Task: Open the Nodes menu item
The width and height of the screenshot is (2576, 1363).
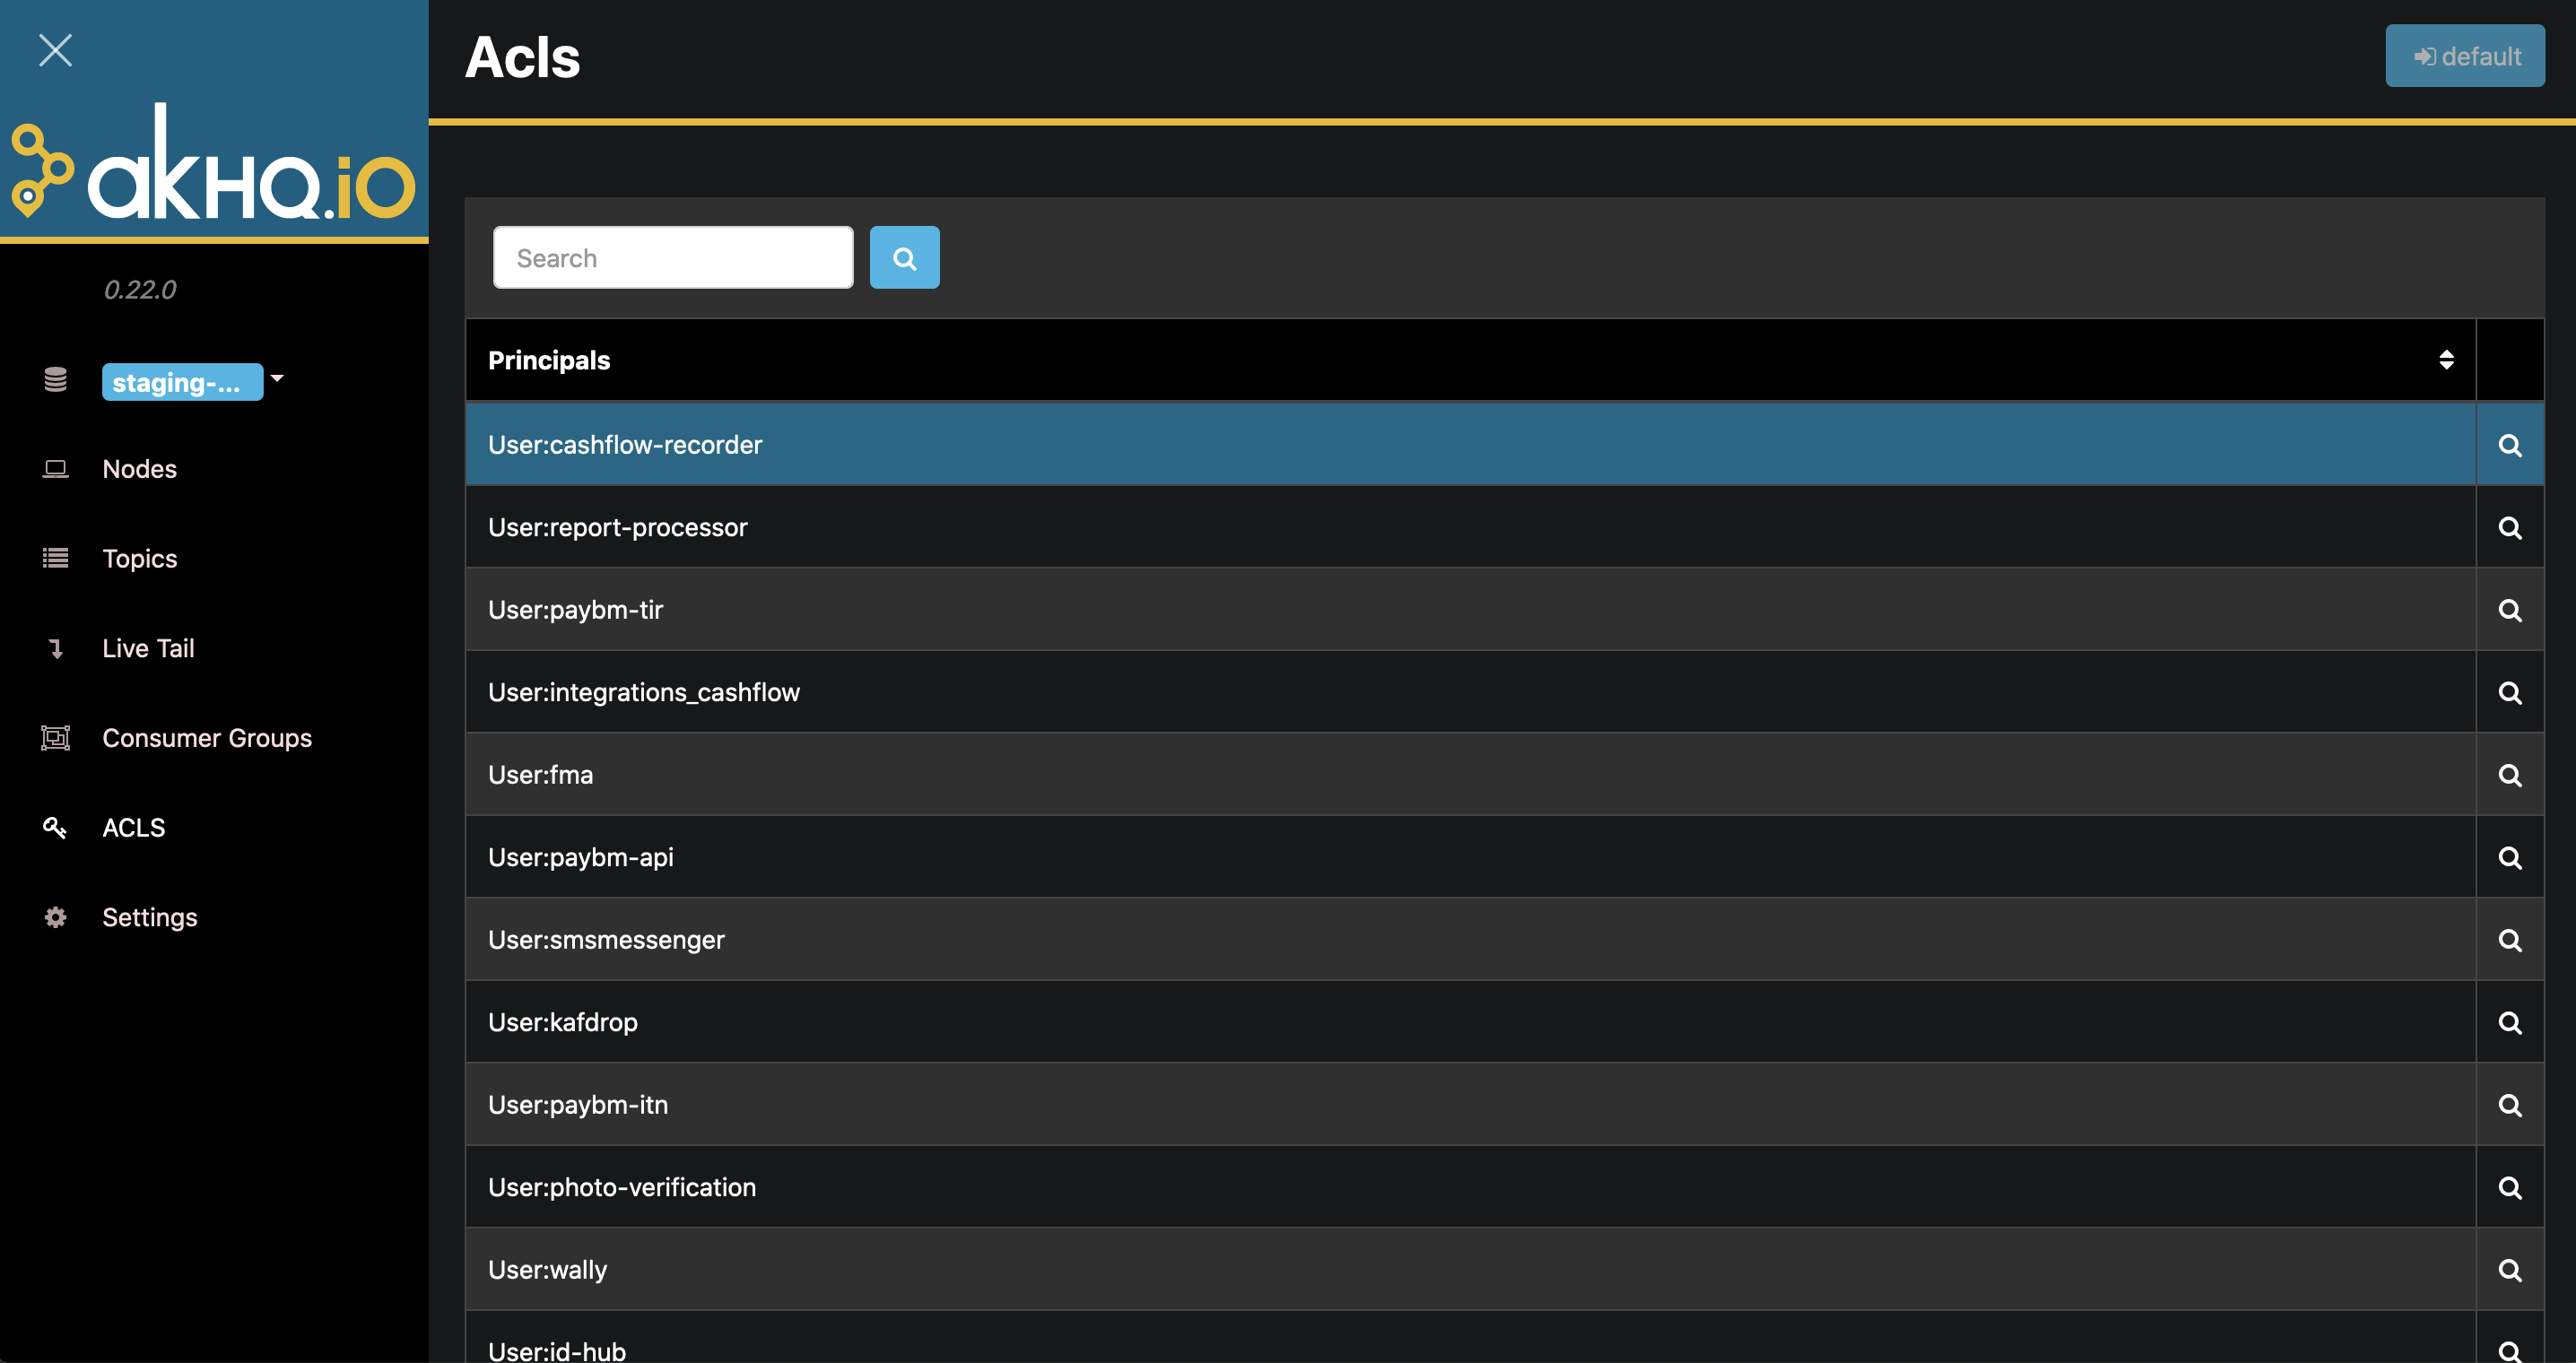Action: 139,469
